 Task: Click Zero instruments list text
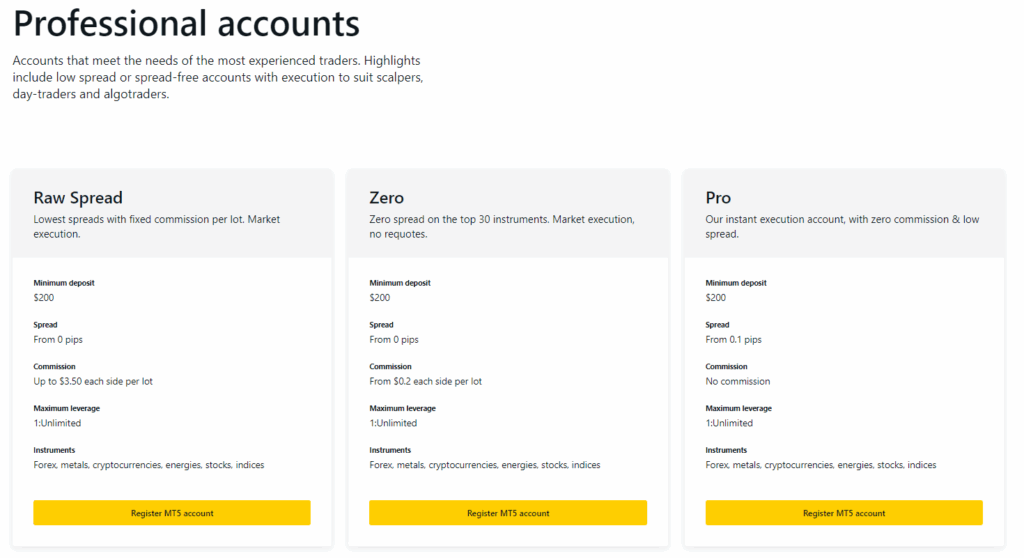tap(484, 465)
